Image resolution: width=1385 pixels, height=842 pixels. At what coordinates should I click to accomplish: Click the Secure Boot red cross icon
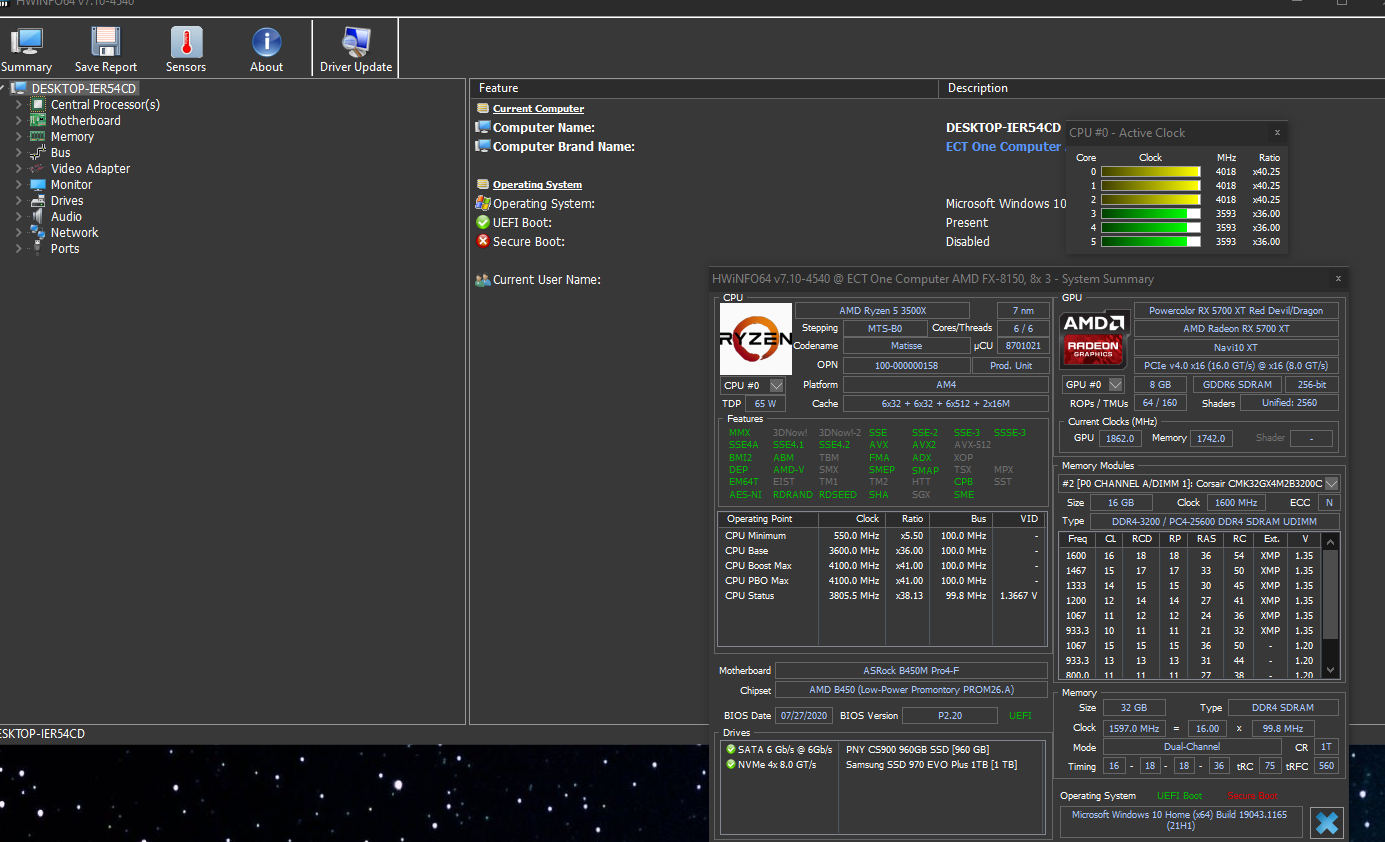483,241
